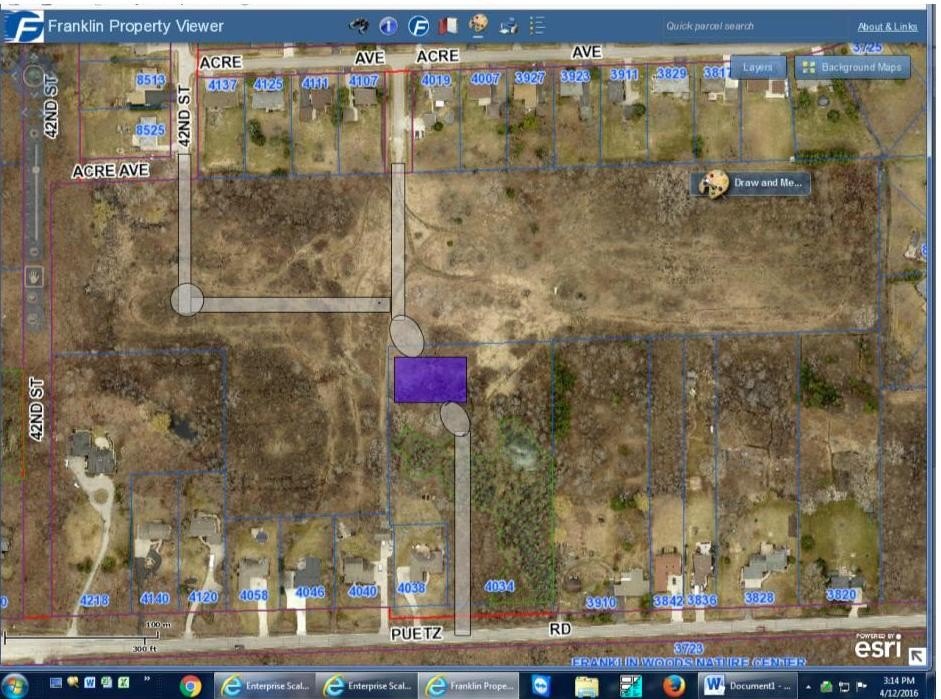The image size is (941, 699).
Task: Click the overview map arrow near esri logo
Action: tap(916, 656)
